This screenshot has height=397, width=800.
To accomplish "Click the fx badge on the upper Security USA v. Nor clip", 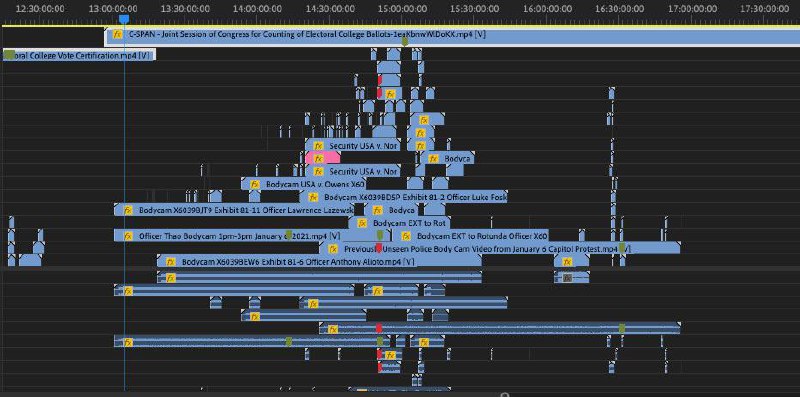I will click(x=318, y=145).
